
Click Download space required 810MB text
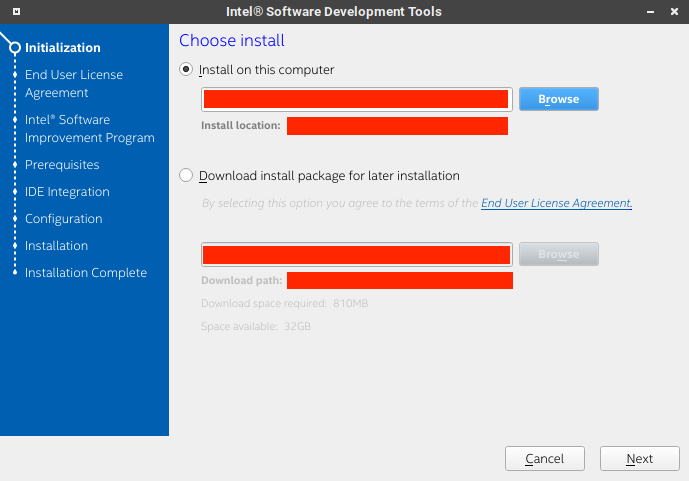[x=285, y=303]
